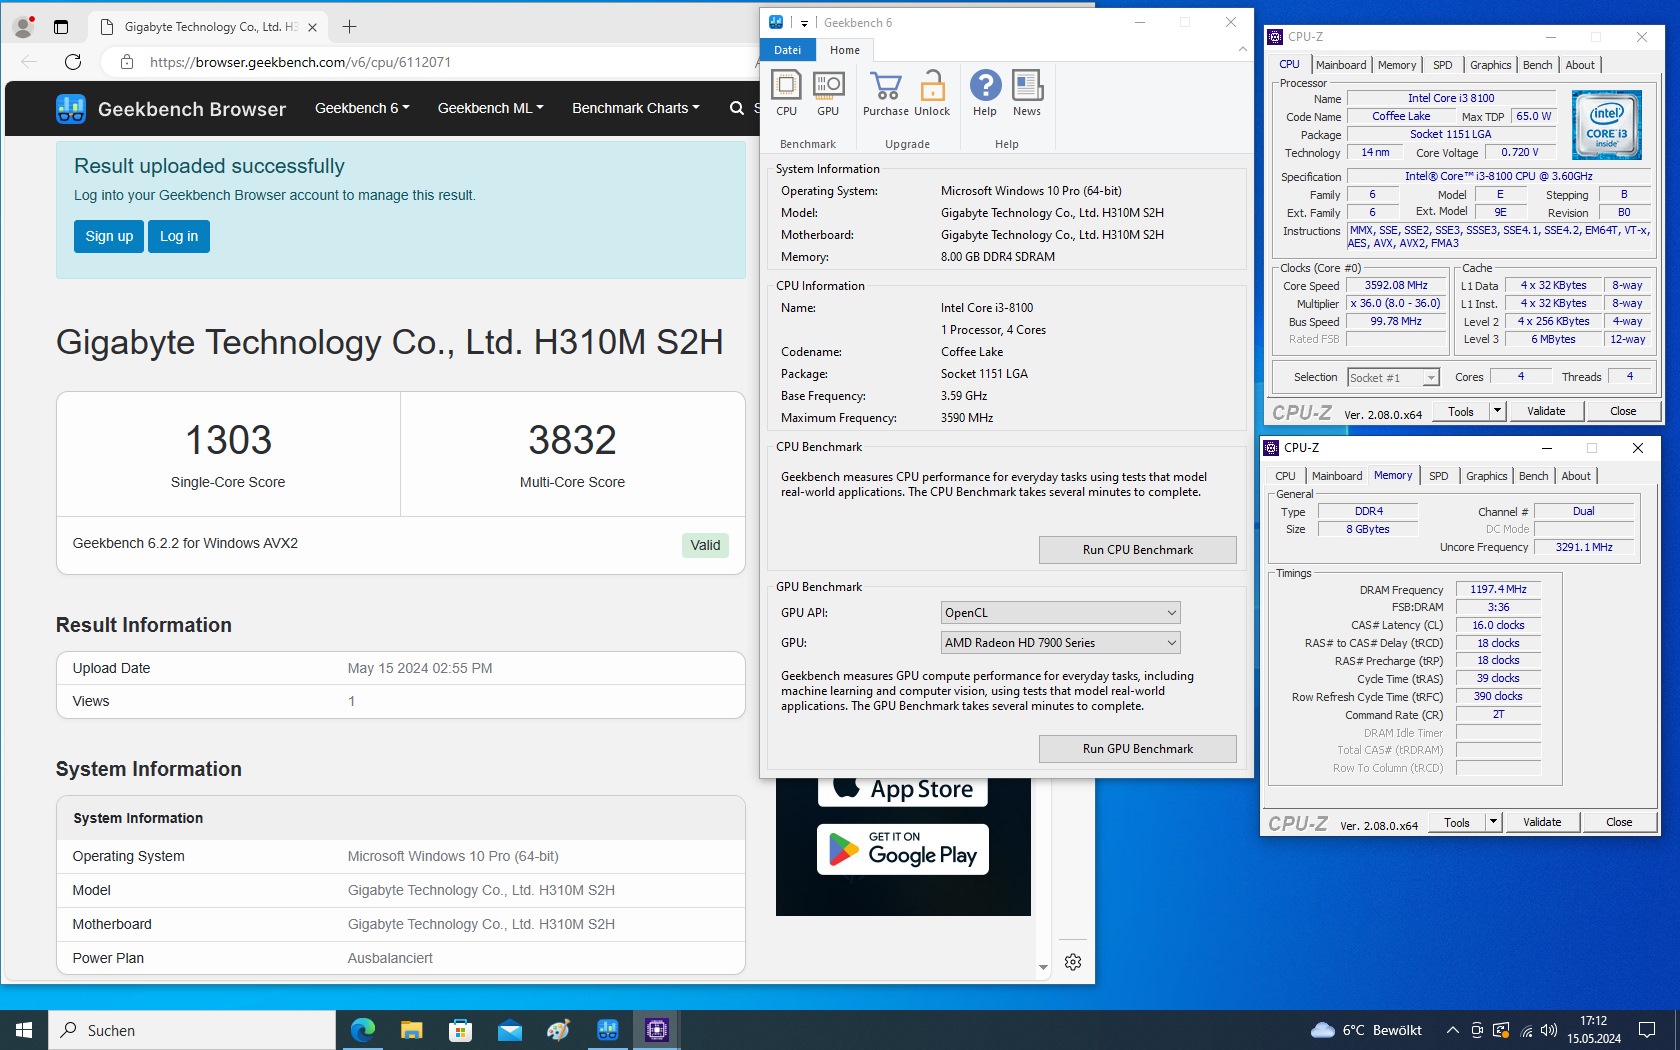Image resolution: width=1680 pixels, height=1050 pixels.
Task: Click the Tools button in upper CPU-Z
Action: tap(1461, 411)
